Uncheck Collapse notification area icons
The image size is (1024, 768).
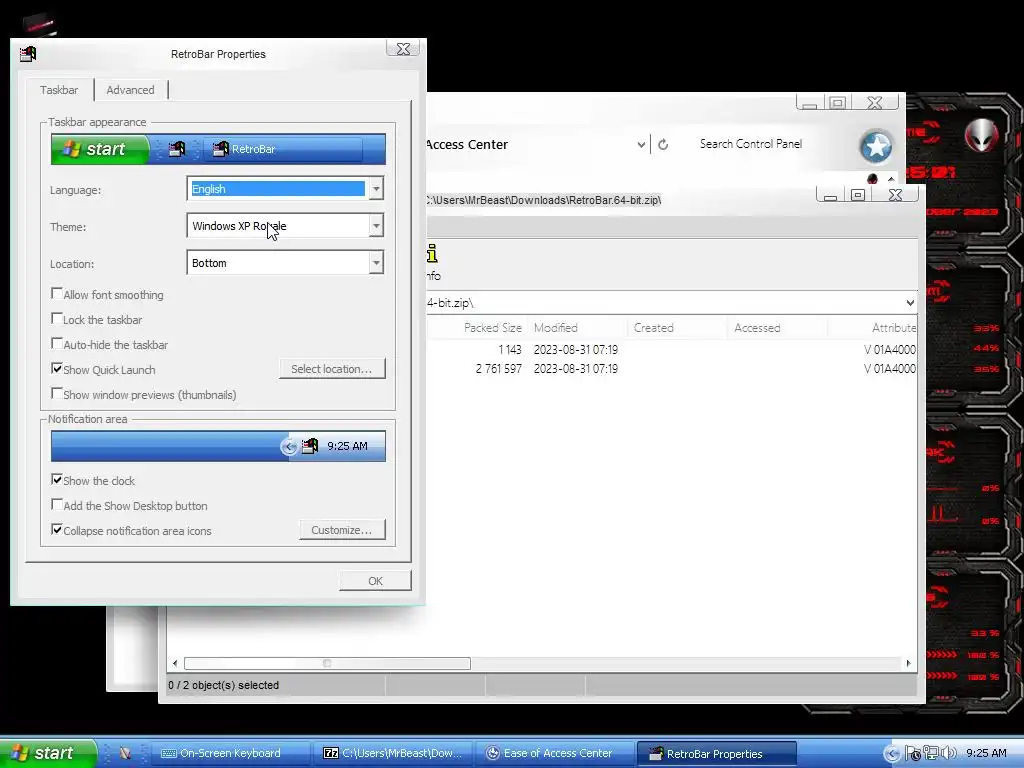point(57,530)
